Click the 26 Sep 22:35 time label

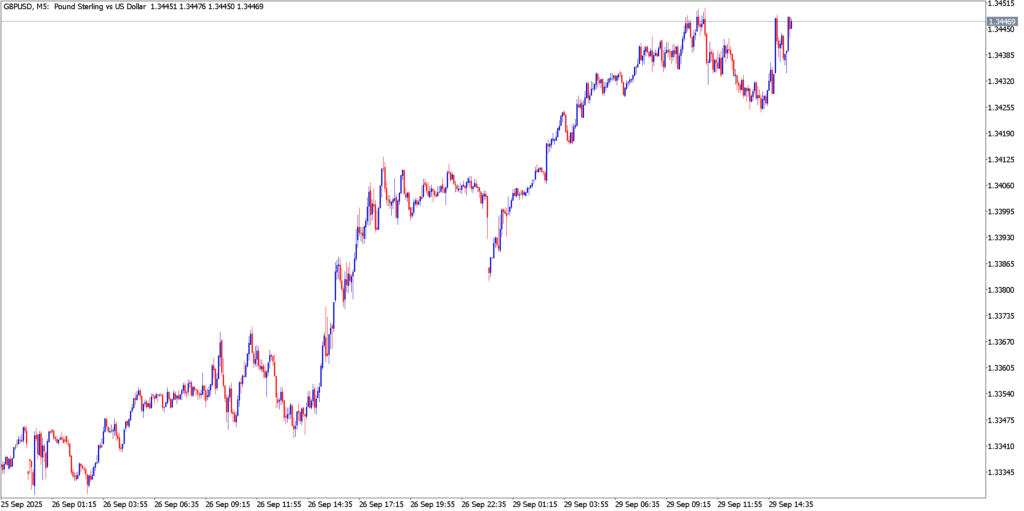point(487,504)
